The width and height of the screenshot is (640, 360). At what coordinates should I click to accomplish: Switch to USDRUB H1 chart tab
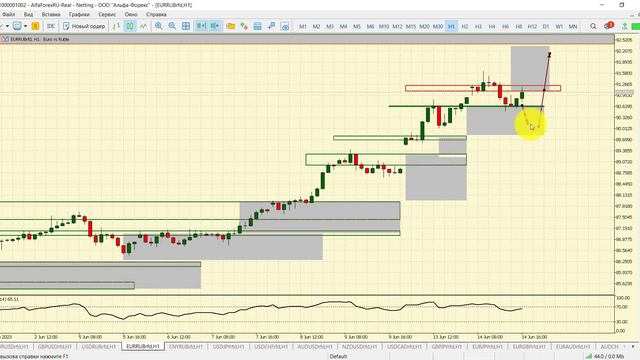tap(99, 347)
